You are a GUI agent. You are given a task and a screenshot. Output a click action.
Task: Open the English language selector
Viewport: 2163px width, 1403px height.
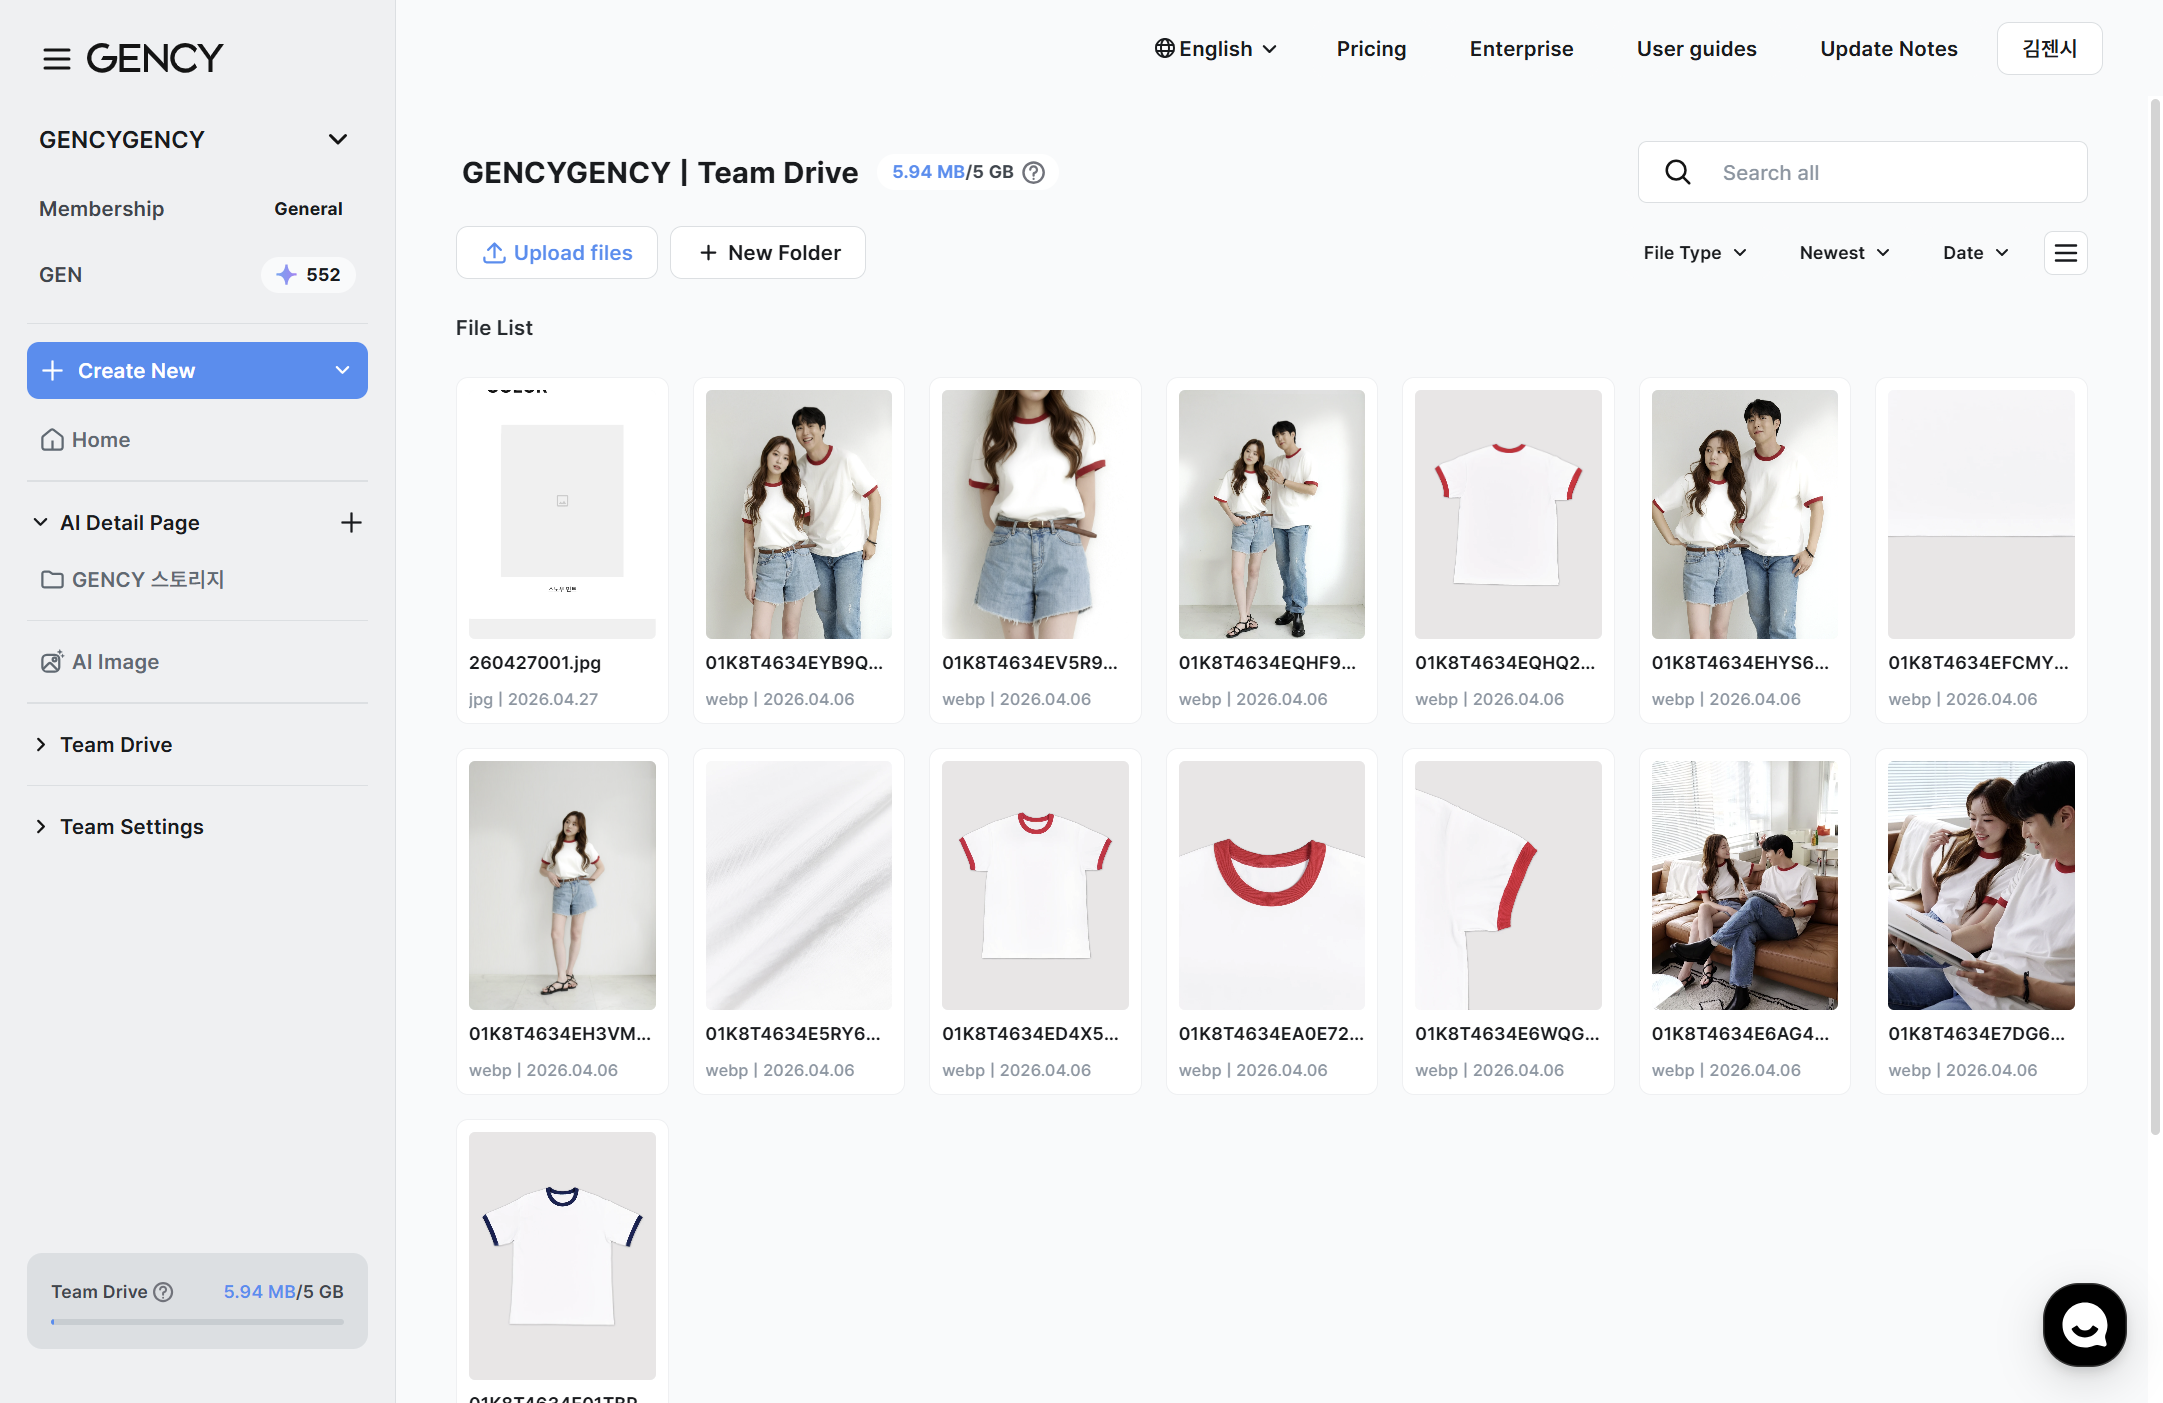pyautogui.click(x=1216, y=49)
